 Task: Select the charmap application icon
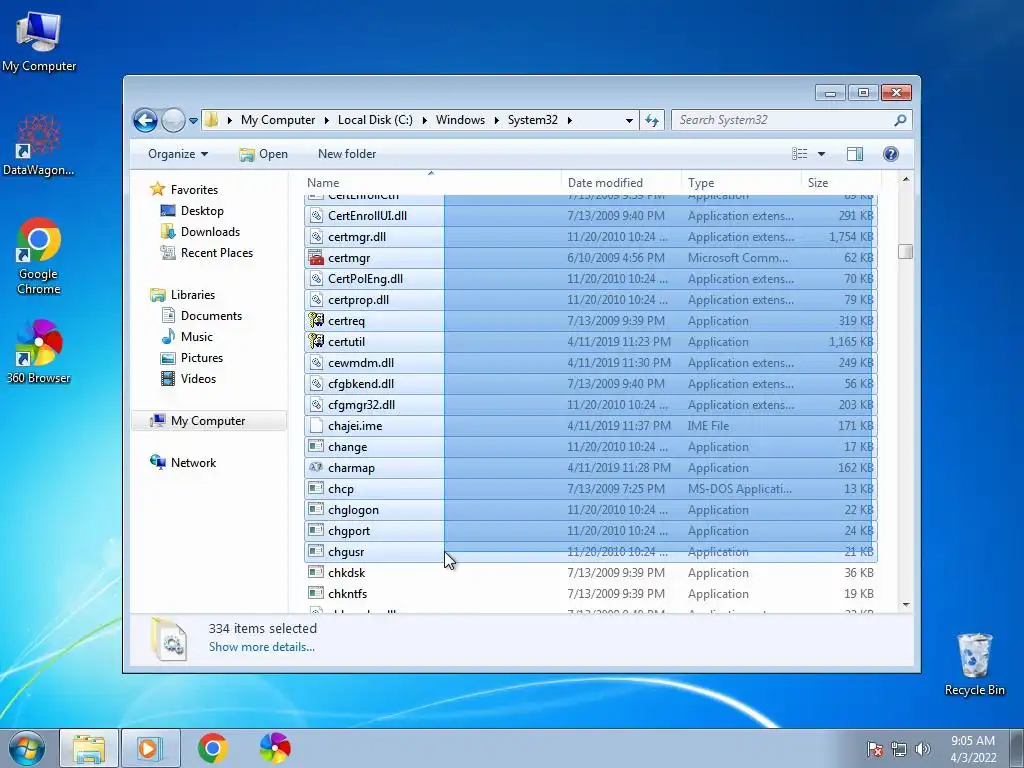[x=316, y=468]
